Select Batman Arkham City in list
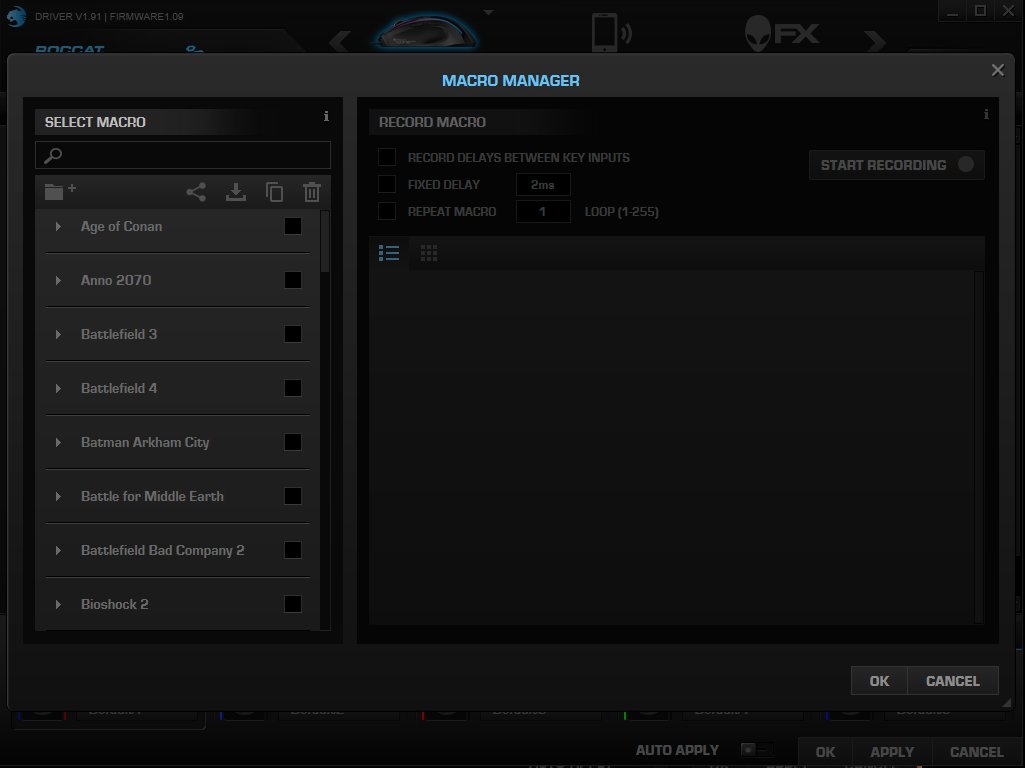The image size is (1025, 768). 145,442
